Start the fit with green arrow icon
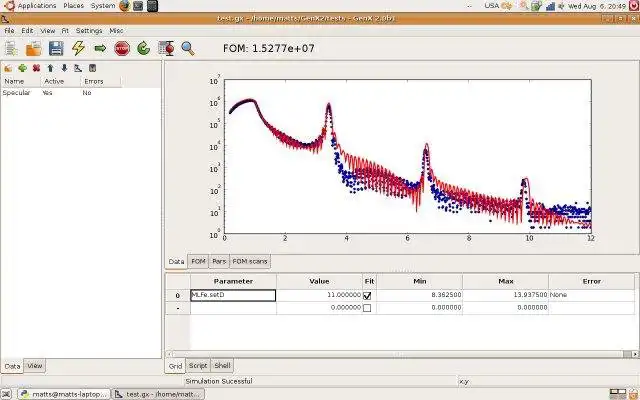 (x=100, y=49)
